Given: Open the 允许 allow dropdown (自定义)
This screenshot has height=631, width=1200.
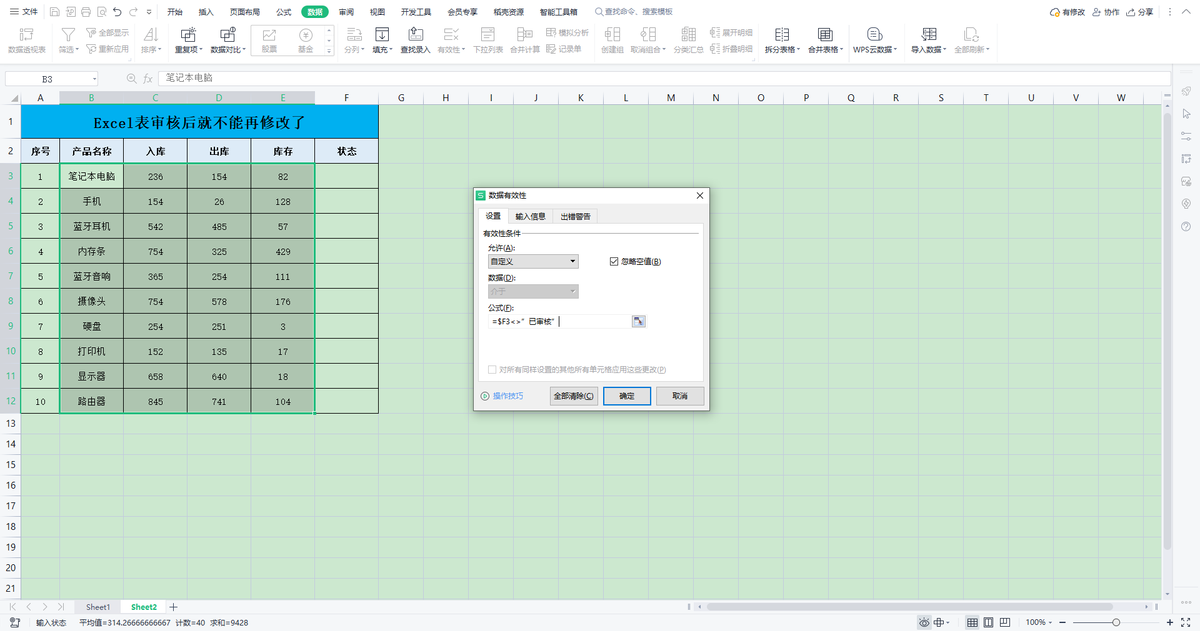Looking at the screenshot, I should tap(533, 261).
